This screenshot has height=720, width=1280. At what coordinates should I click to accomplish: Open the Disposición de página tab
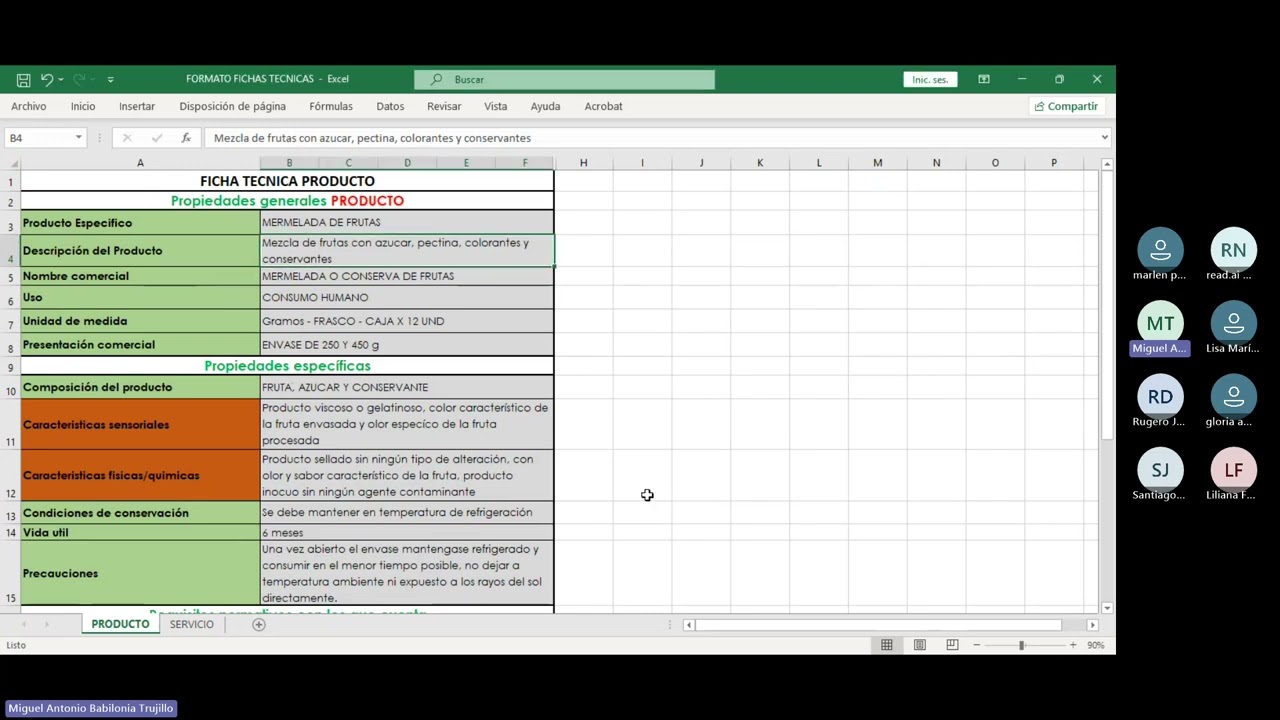click(x=232, y=106)
